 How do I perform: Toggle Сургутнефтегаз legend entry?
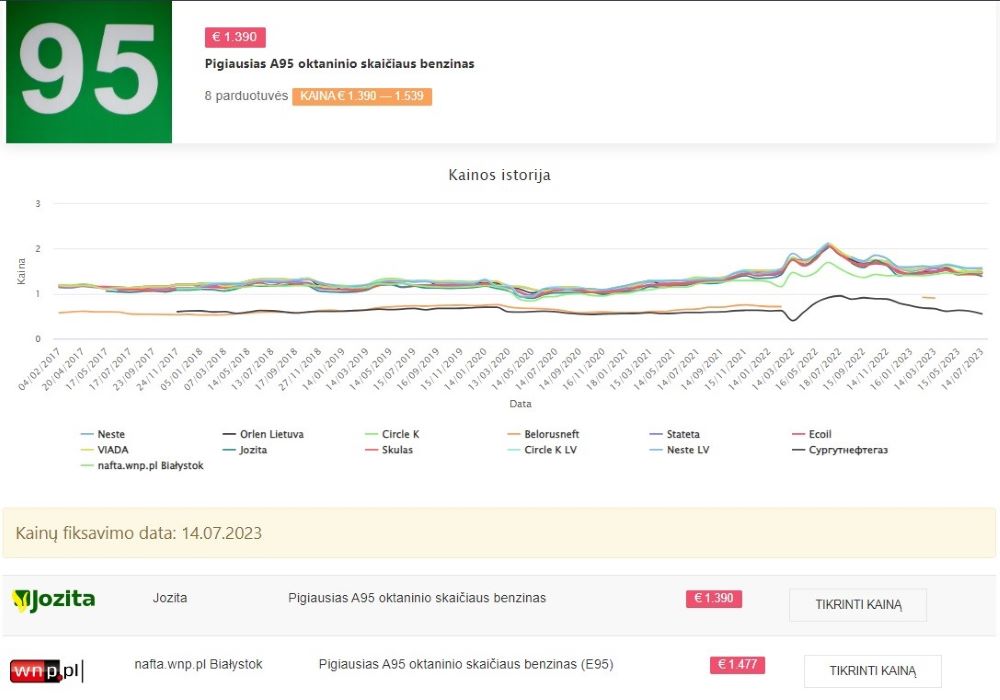[x=839, y=449]
